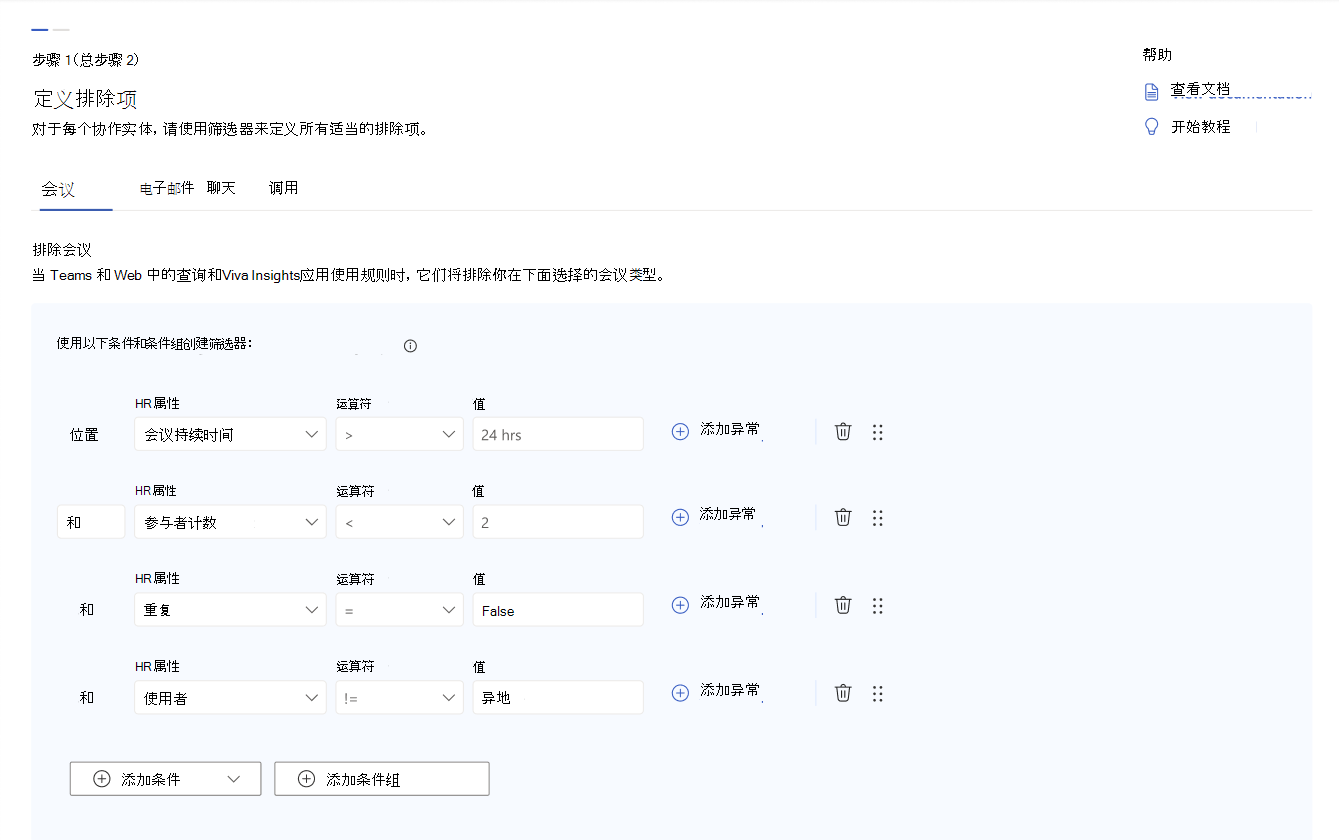
Task: Expand the 添加条件 split button
Action: tap(234, 779)
